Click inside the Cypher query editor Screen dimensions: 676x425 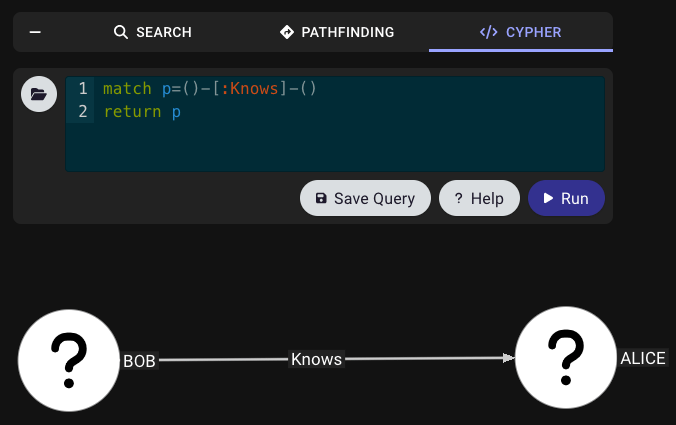coord(335,124)
